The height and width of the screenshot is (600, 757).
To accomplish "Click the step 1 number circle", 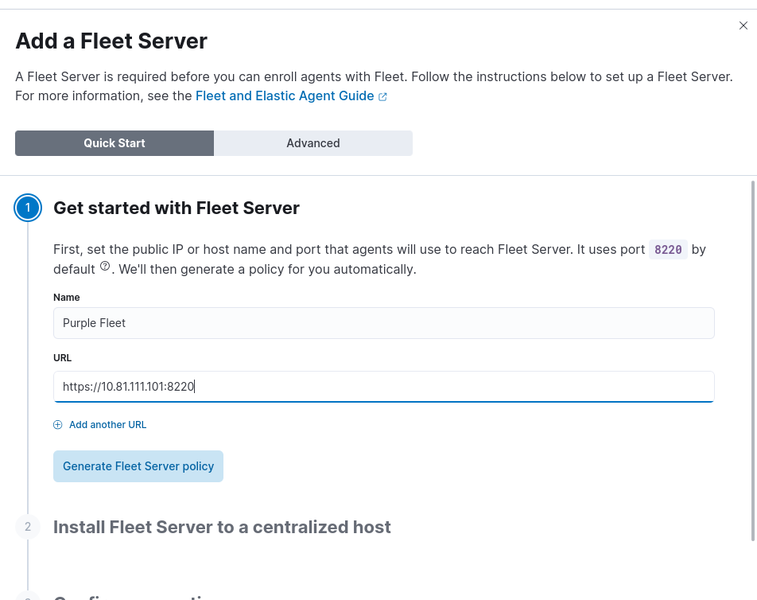I will (28, 208).
